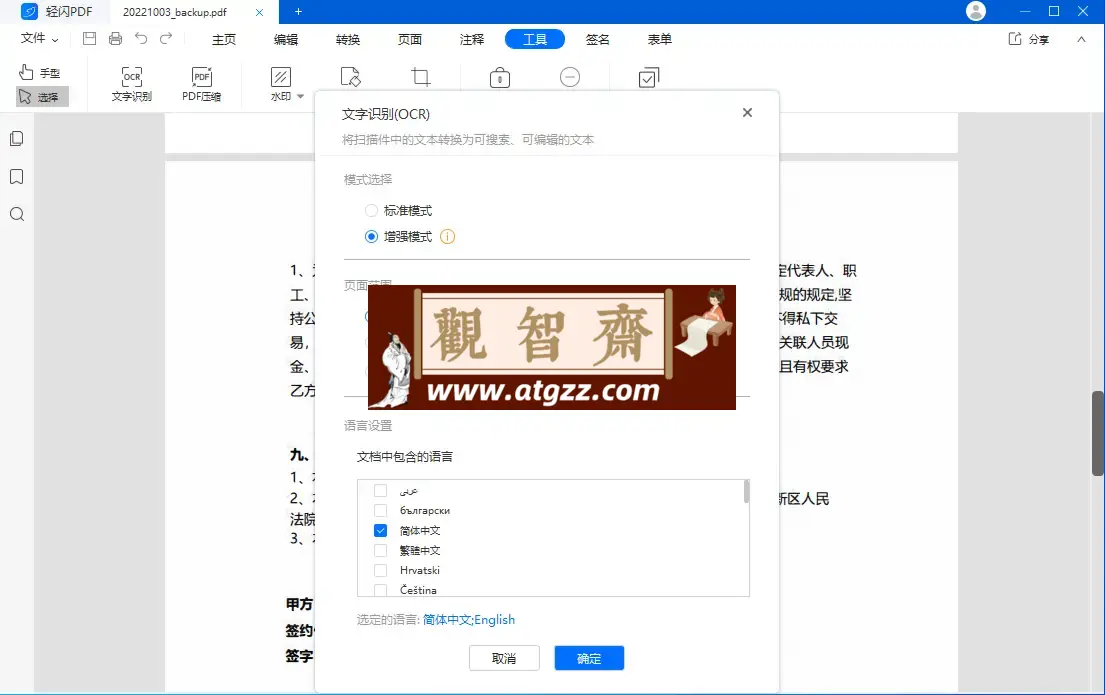Switch to the 主页 tab

pos(224,39)
